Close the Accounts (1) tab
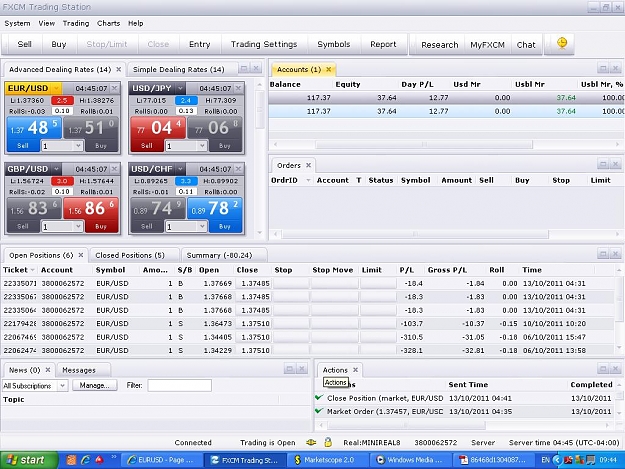This screenshot has width=625, height=469. [x=328, y=69]
